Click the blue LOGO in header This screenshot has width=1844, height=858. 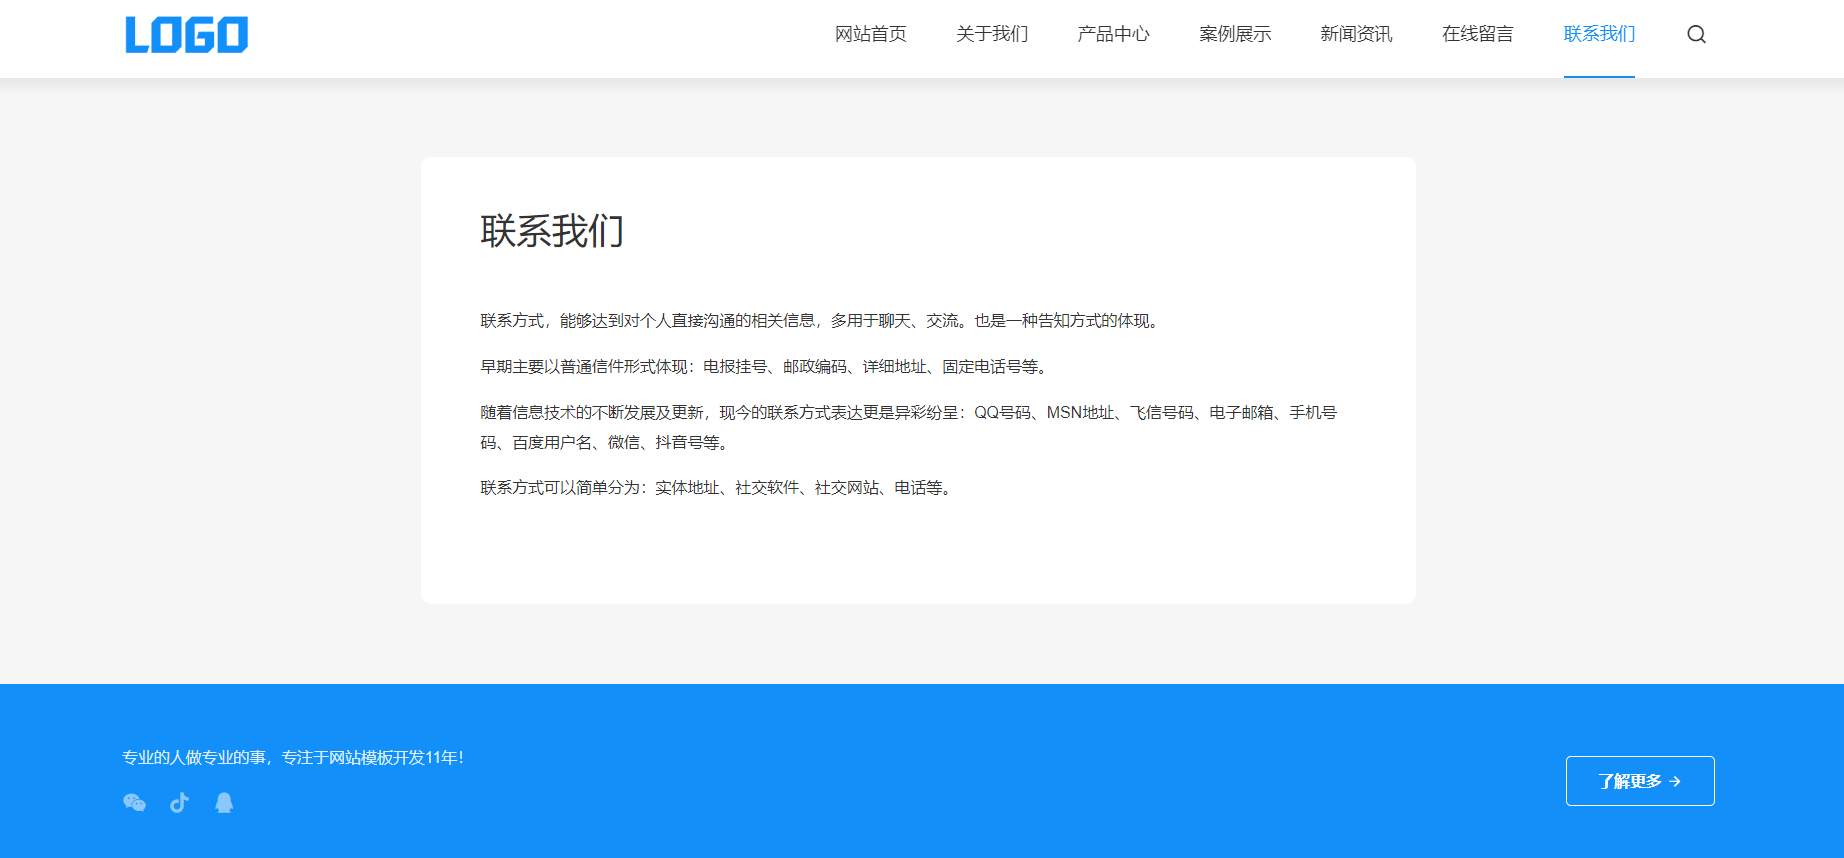click(x=186, y=35)
